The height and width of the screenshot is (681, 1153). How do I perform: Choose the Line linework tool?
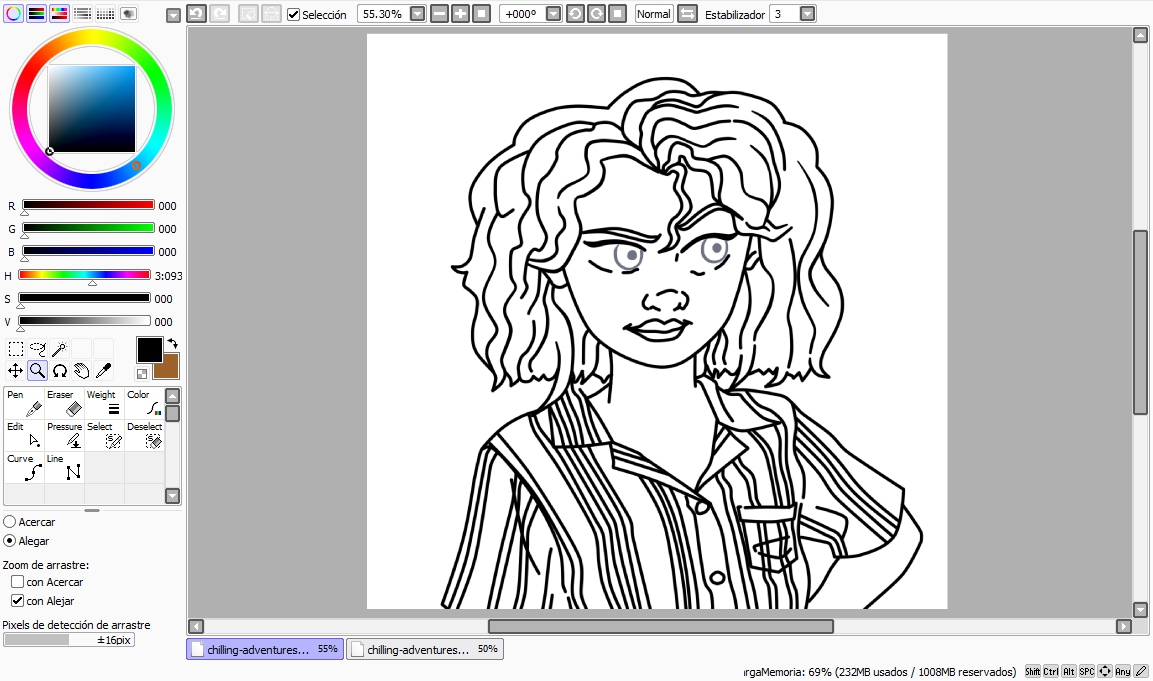click(65, 467)
